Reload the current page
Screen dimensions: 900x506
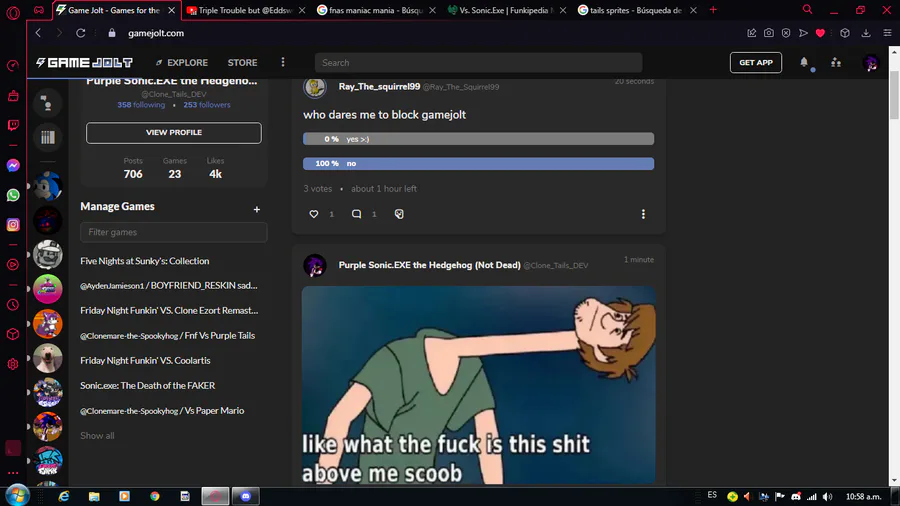click(80, 33)
